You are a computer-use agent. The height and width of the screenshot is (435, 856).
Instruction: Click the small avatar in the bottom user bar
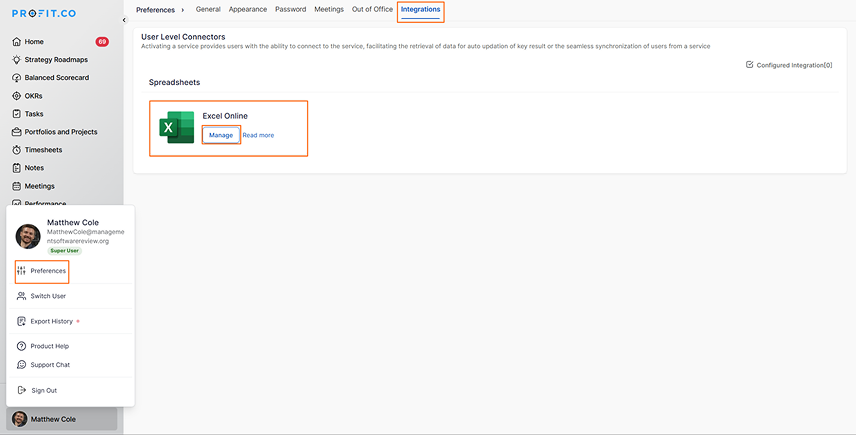(x=20, y=419)
